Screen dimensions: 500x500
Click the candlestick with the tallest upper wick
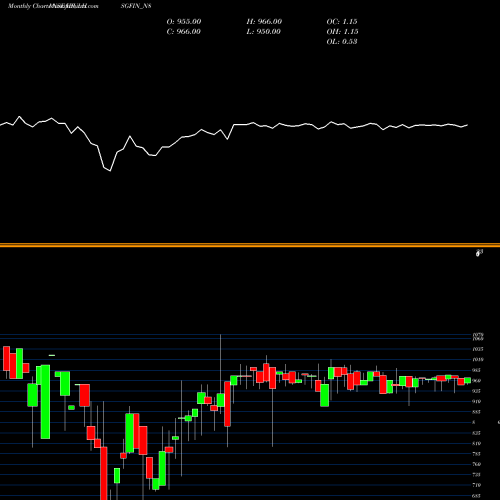point(221,400)
